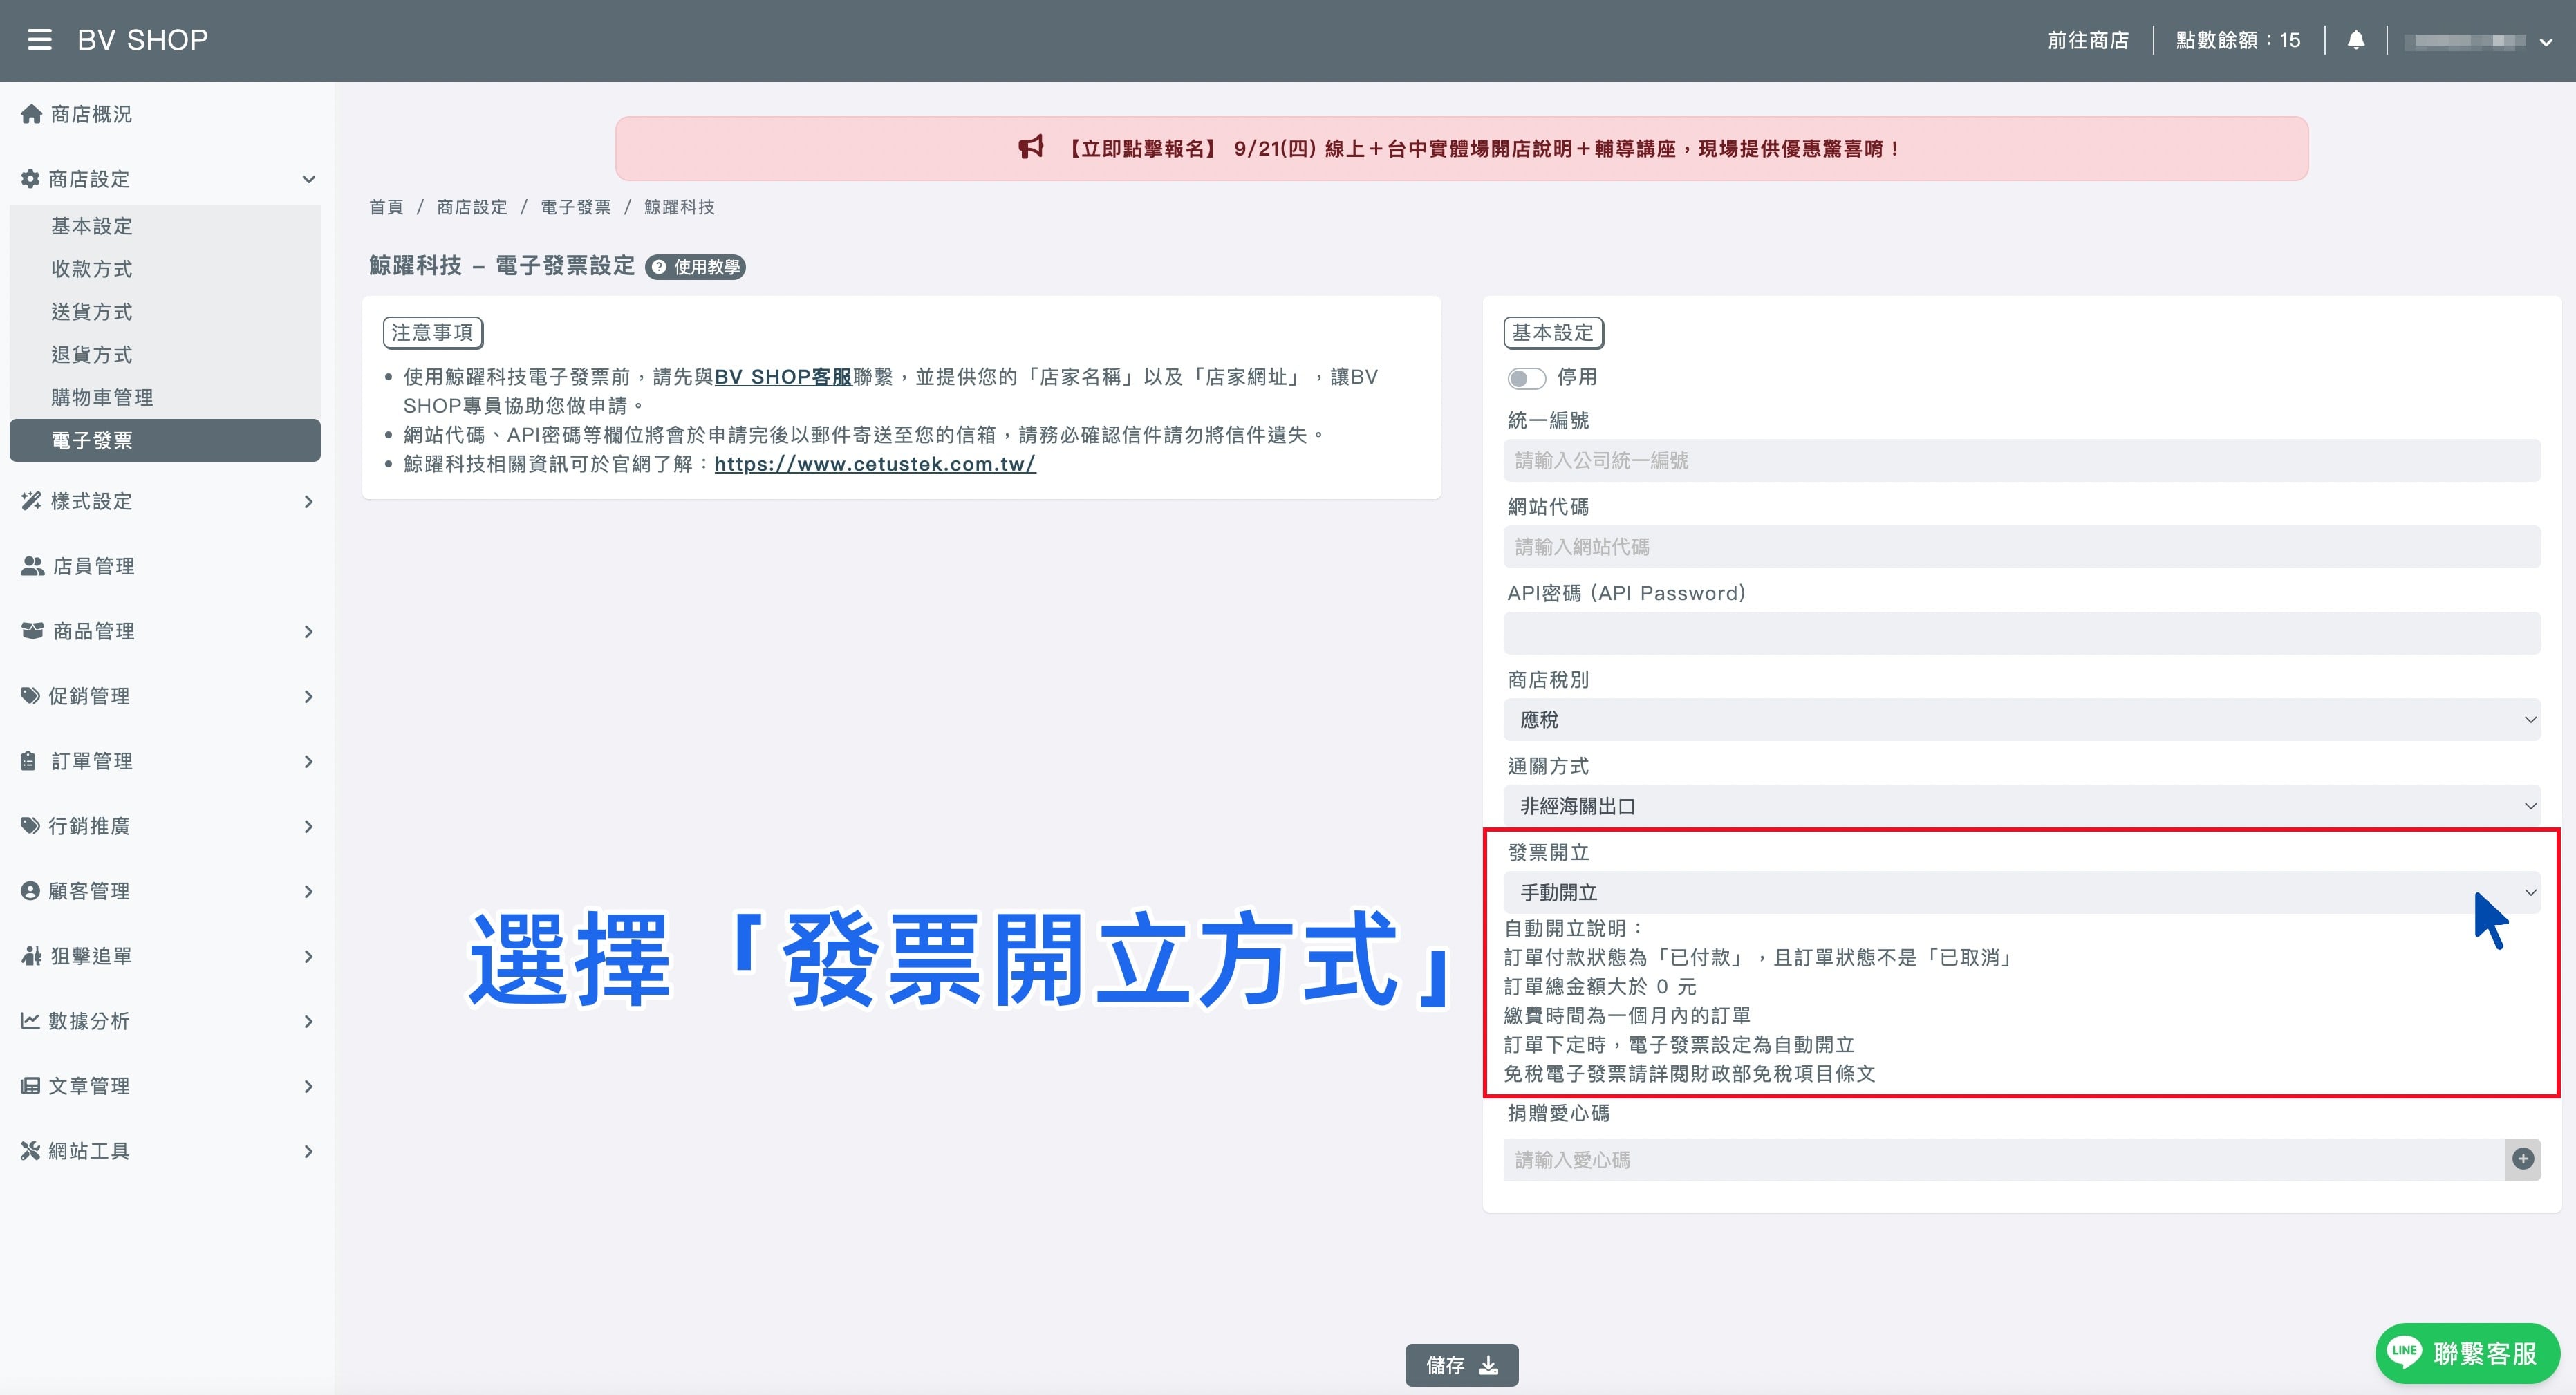
Task: Click the BV SHOP客服 link
Action: click(x=783, y=377)
